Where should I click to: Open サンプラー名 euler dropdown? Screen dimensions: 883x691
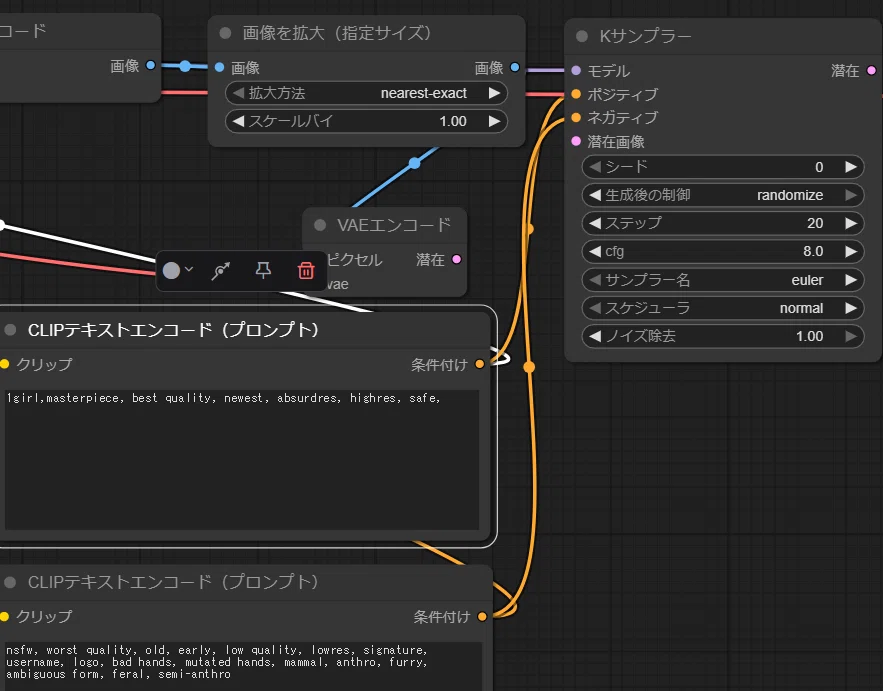click(723, 280)
